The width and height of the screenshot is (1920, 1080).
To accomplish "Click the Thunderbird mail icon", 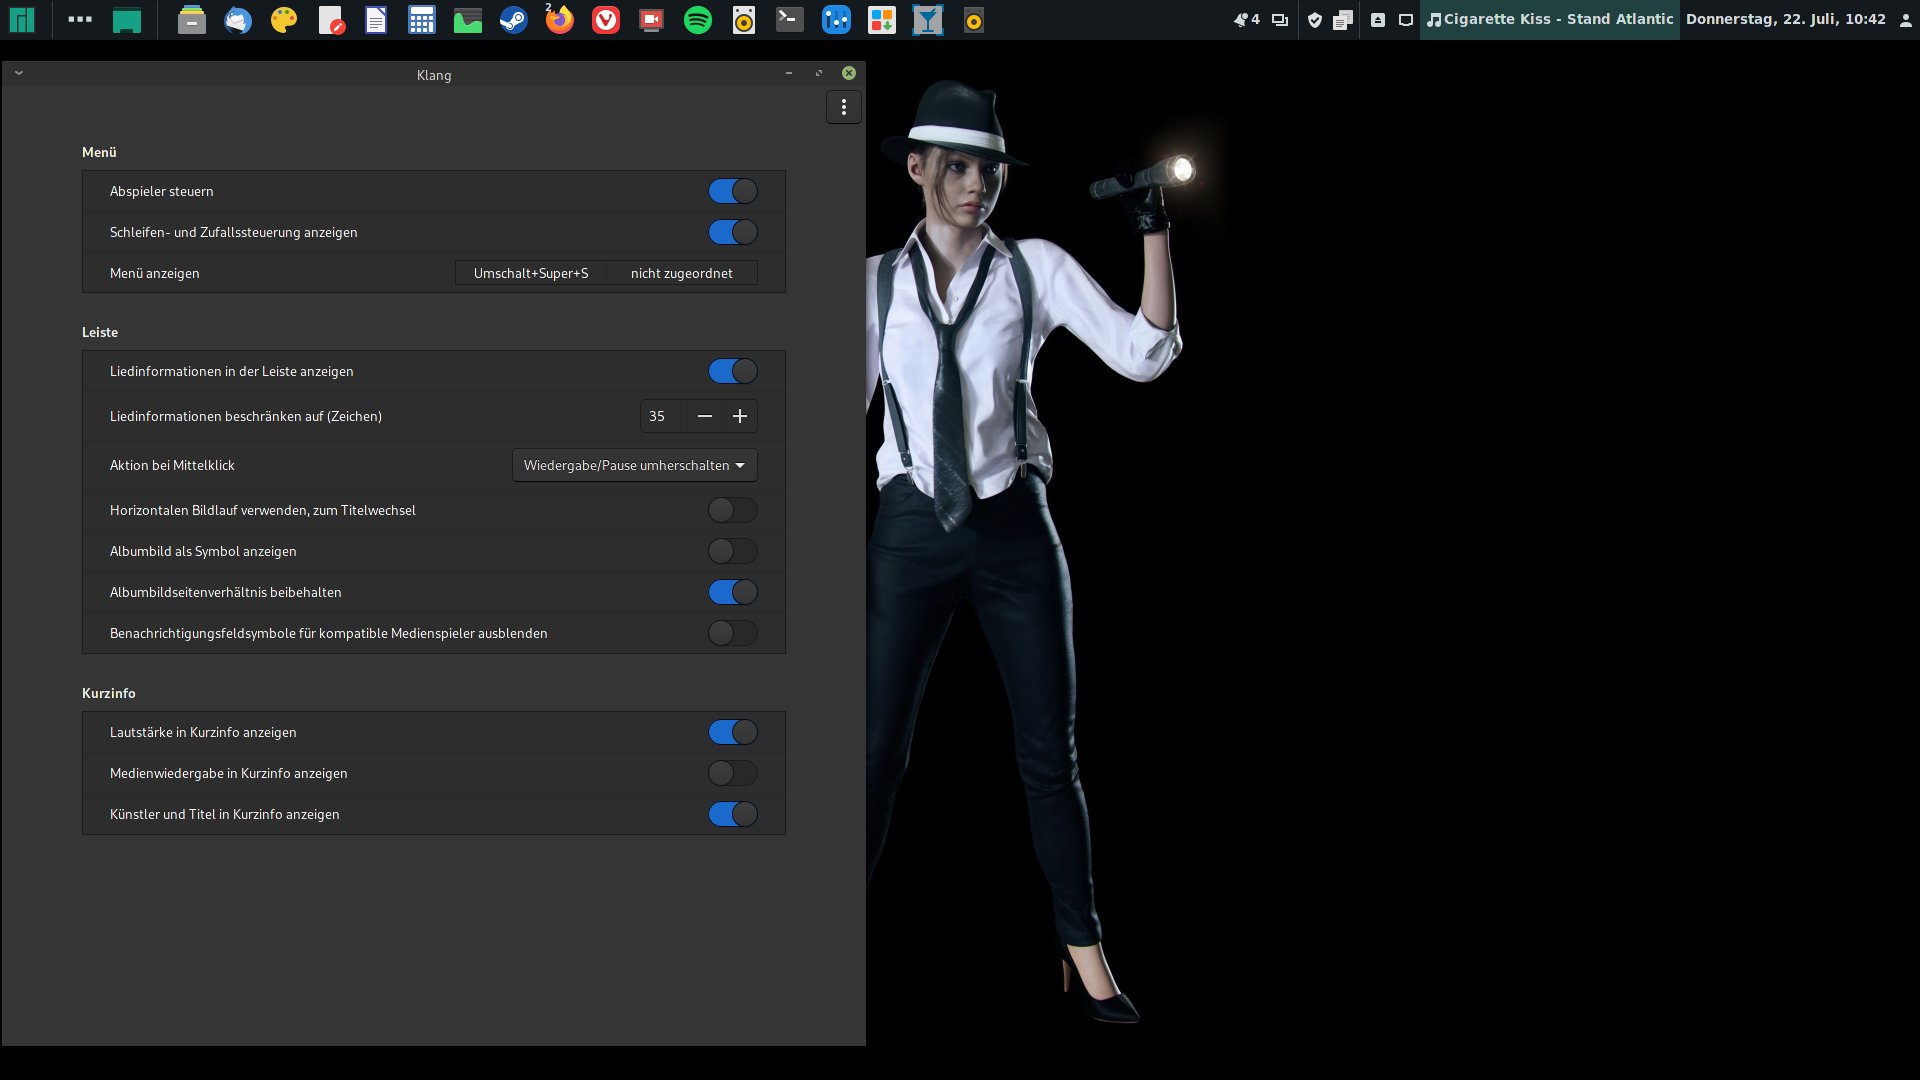I will click(238, 20).
